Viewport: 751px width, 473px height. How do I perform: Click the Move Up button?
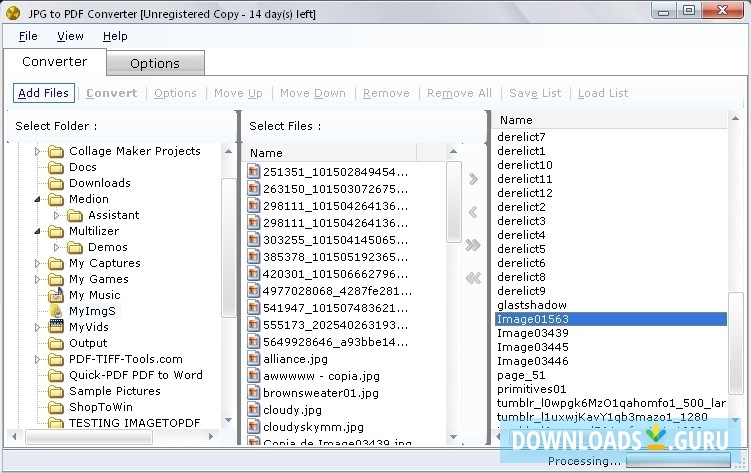coord(238,93)
